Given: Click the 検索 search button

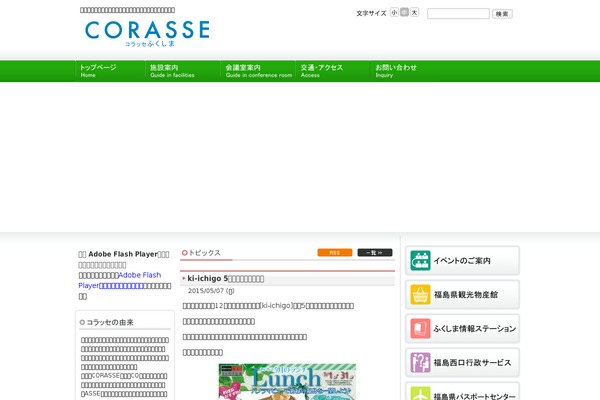Looking at the screenshot, I should (502, 14).
